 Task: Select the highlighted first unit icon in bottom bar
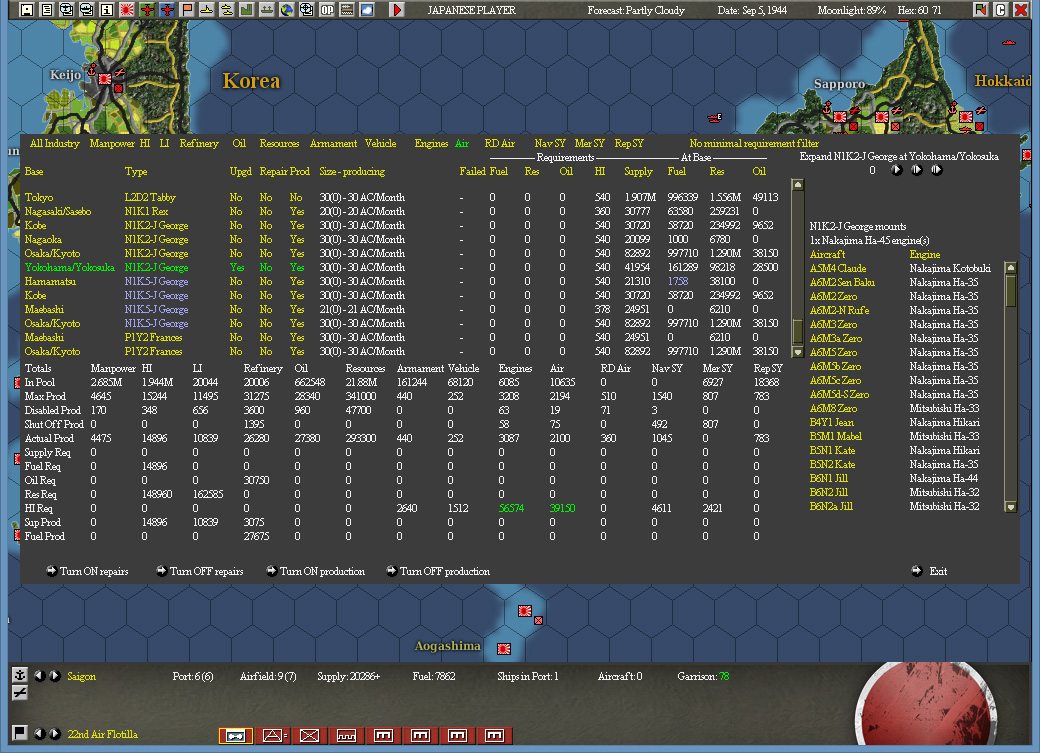tap(236, 735)
